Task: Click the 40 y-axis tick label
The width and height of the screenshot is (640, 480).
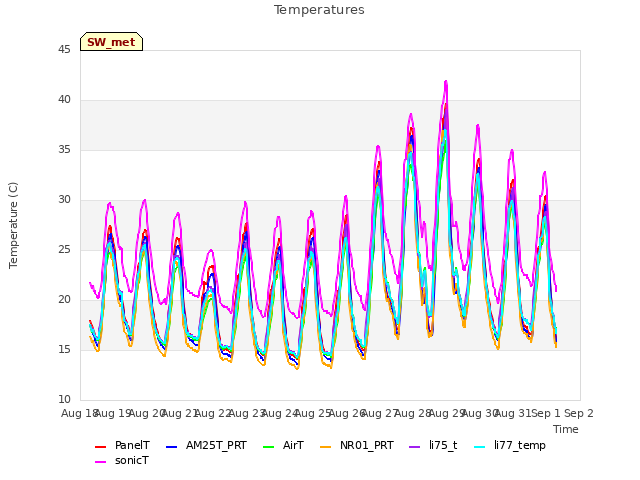Action: [64, 100]
